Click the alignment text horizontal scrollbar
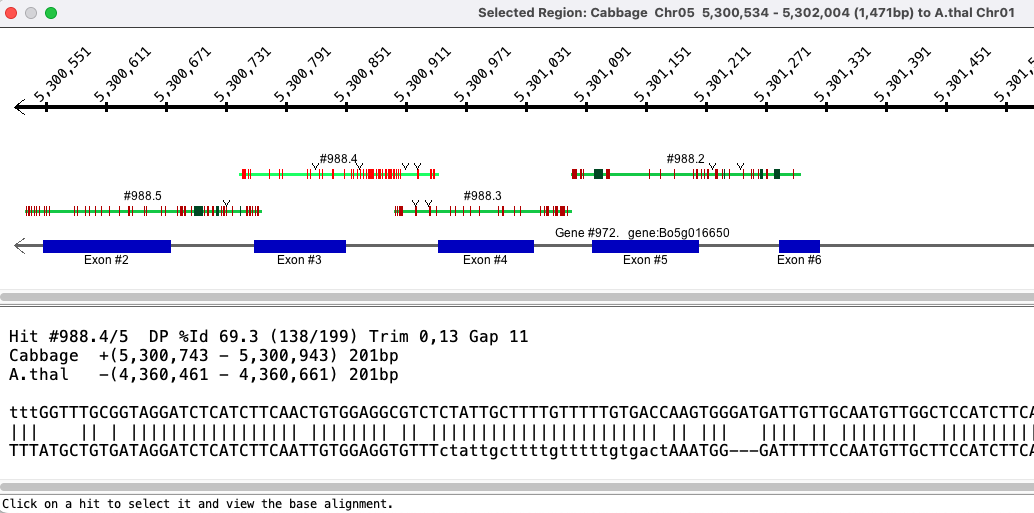 pos(517,487)
